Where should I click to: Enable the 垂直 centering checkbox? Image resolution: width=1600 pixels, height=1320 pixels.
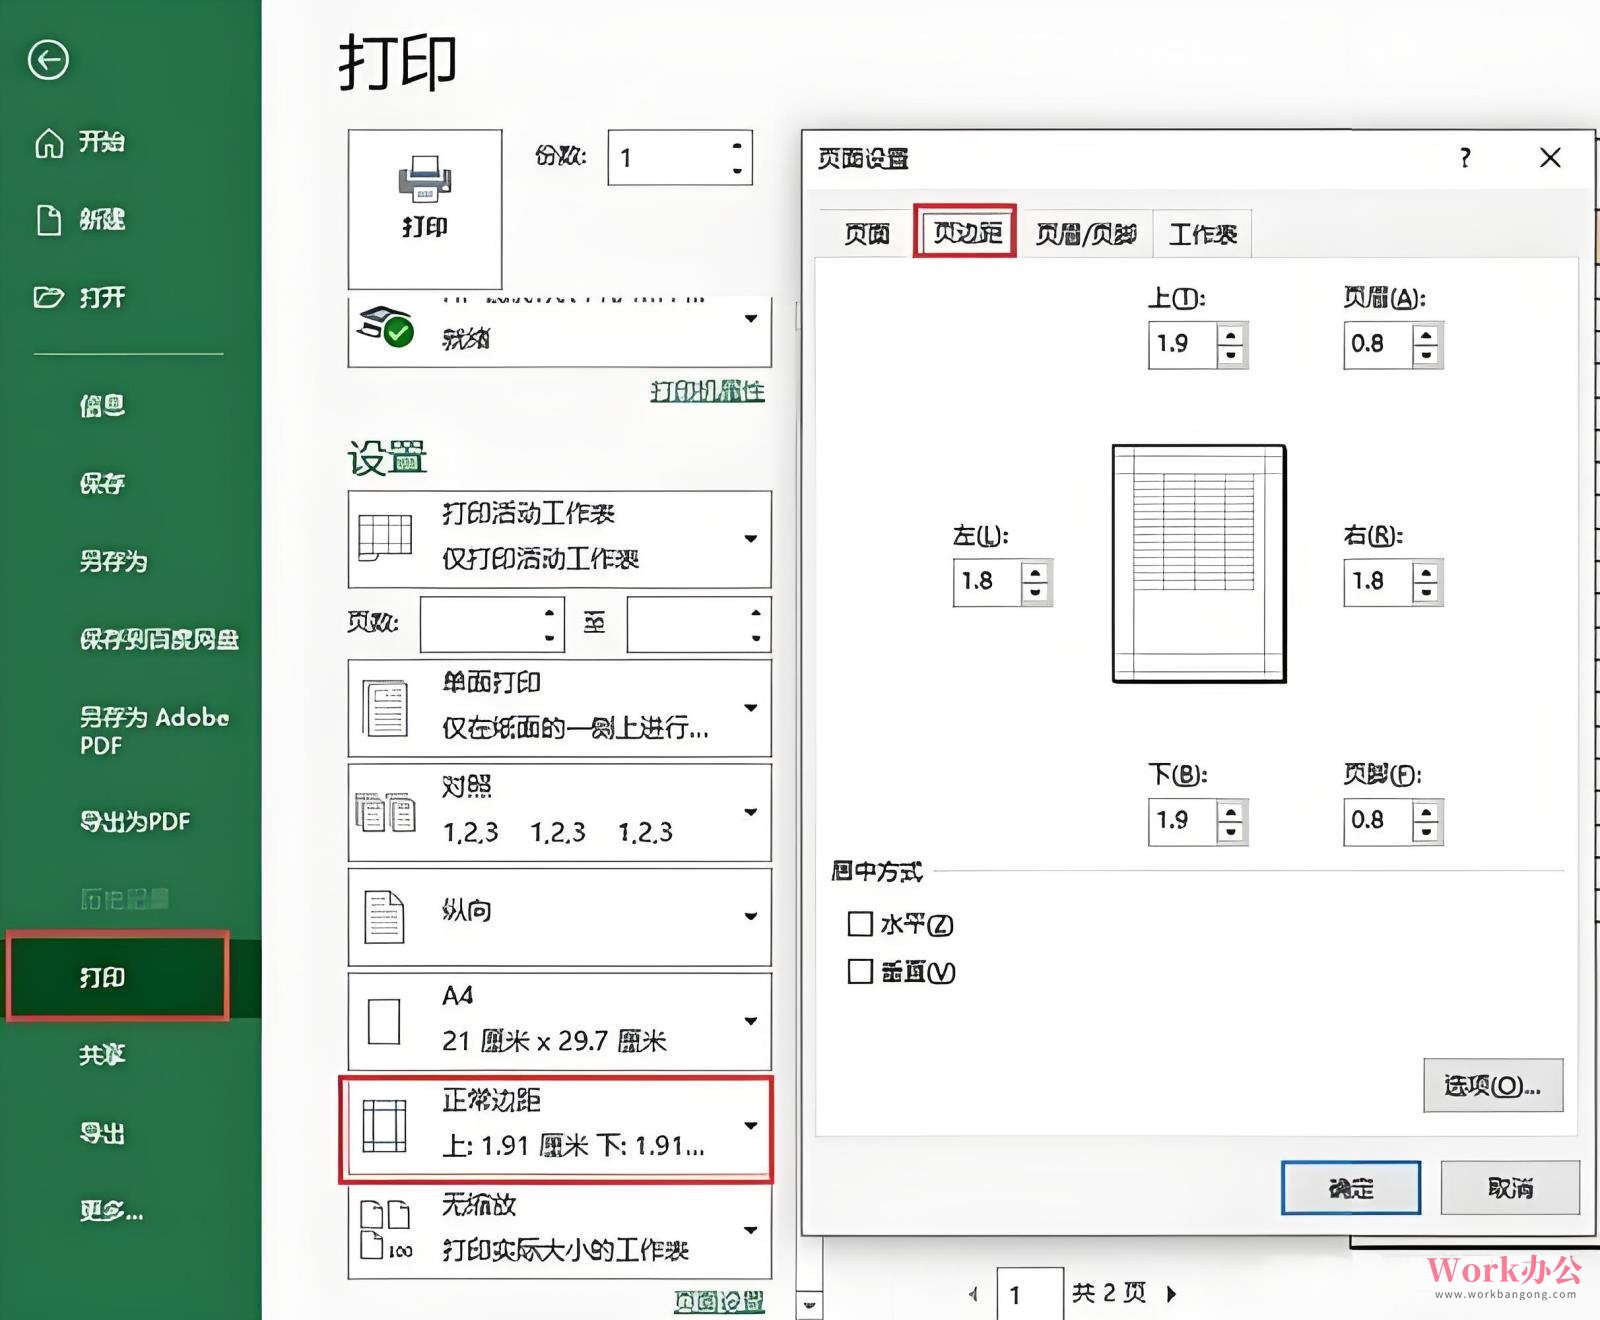(x=859, y=971)
